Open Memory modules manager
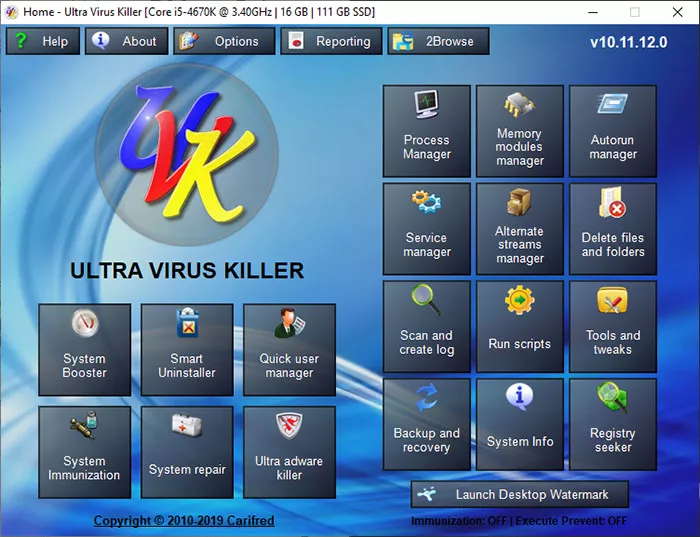Screen dimensions: 700x537 tap(520, 131)
